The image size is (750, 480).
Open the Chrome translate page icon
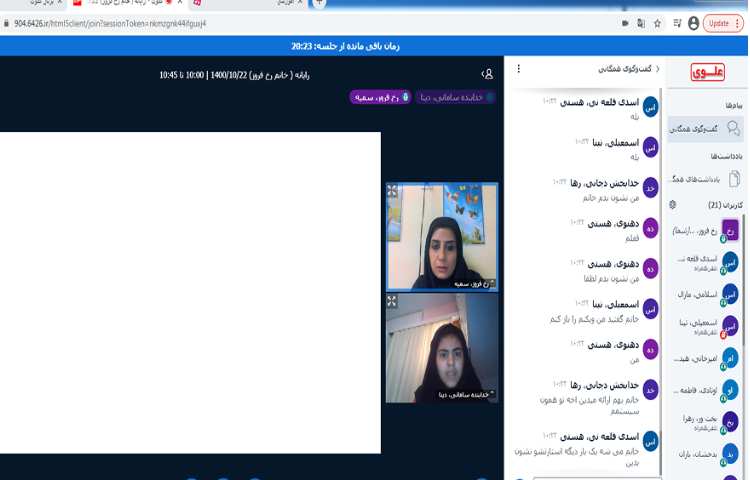click(641, 23)
